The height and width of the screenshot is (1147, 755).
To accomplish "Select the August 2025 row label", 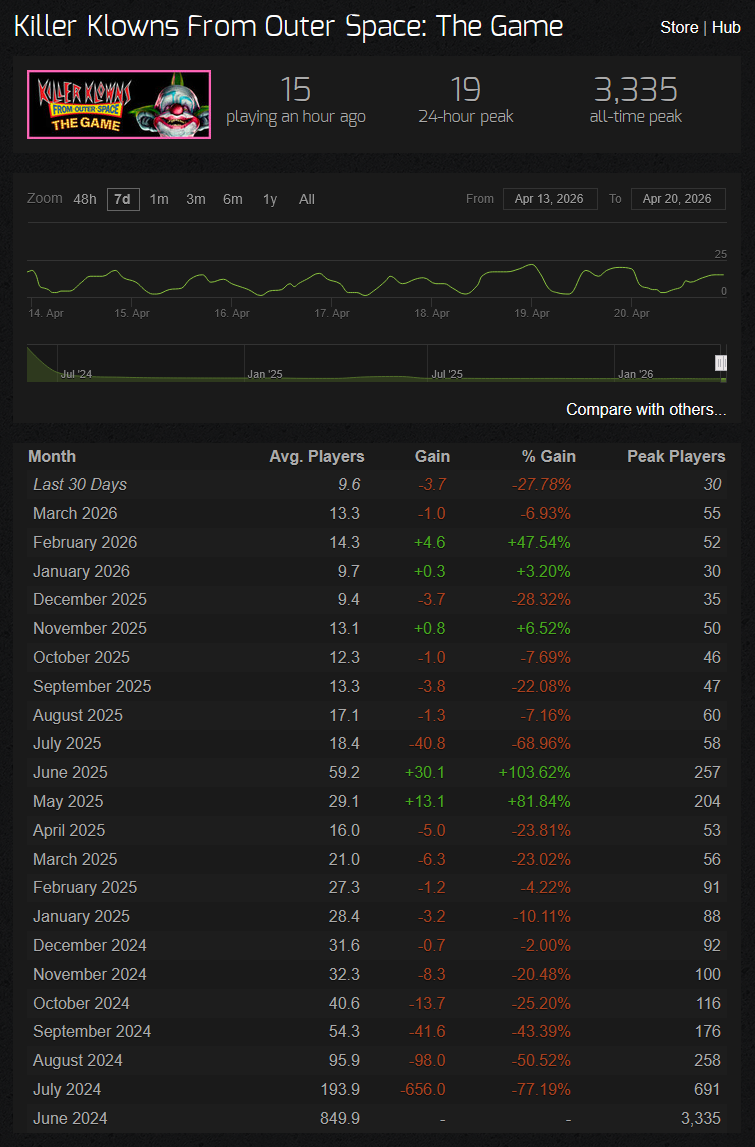I will pyautogui.click(x=78, y=715).
